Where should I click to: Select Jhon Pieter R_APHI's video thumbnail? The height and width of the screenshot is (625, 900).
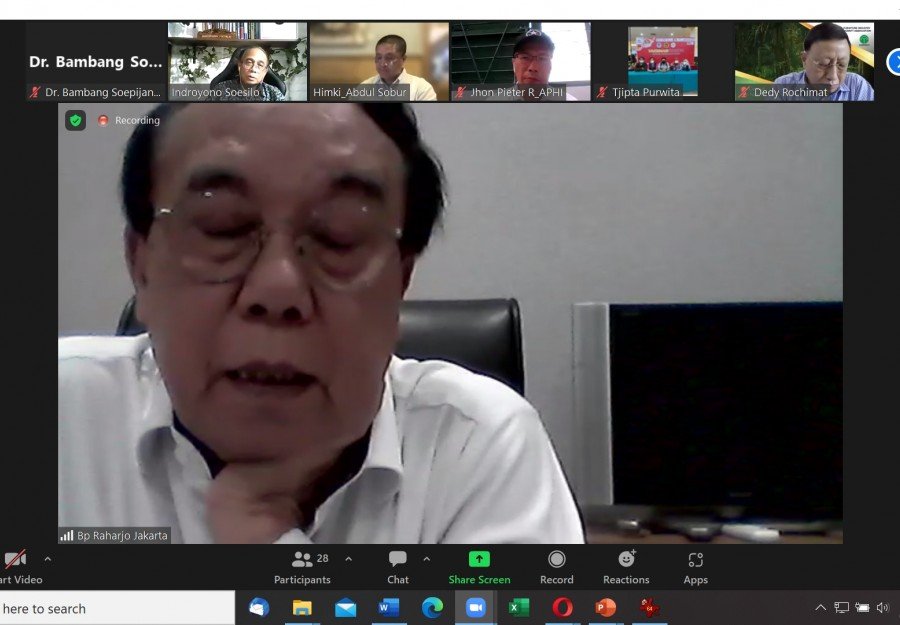[x=521, y=61]
